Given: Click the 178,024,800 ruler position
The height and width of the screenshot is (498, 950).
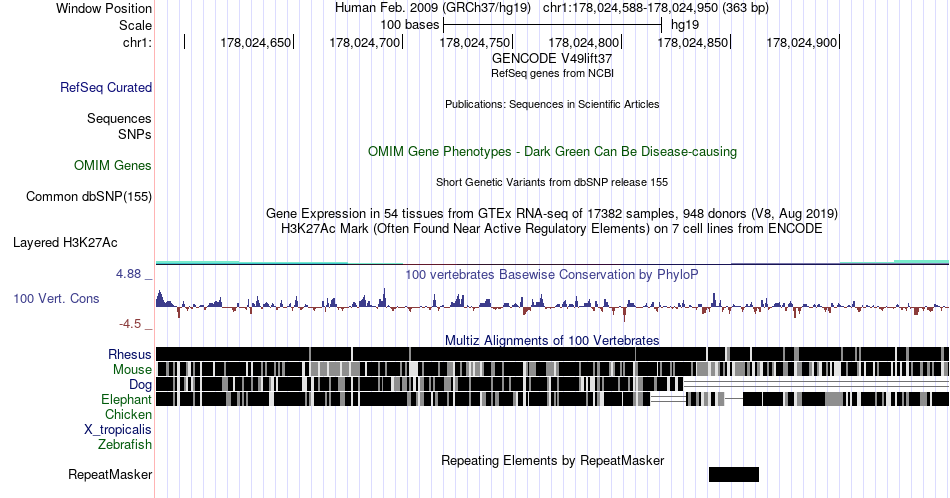Looking at the screenshot, I should [x=584, y=42].
